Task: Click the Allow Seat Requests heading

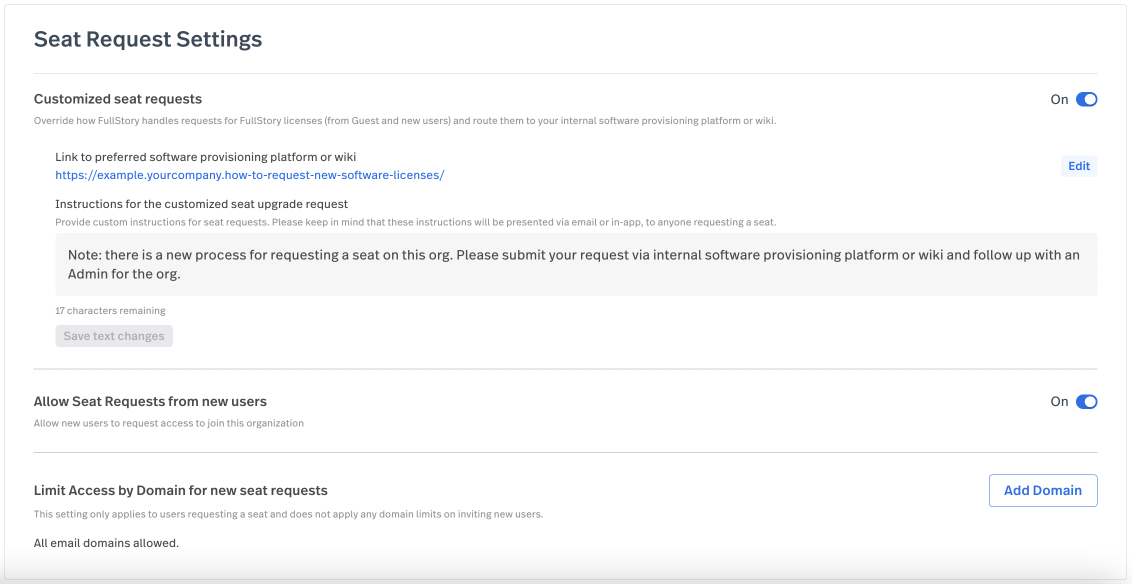Action: click(151, 401)
